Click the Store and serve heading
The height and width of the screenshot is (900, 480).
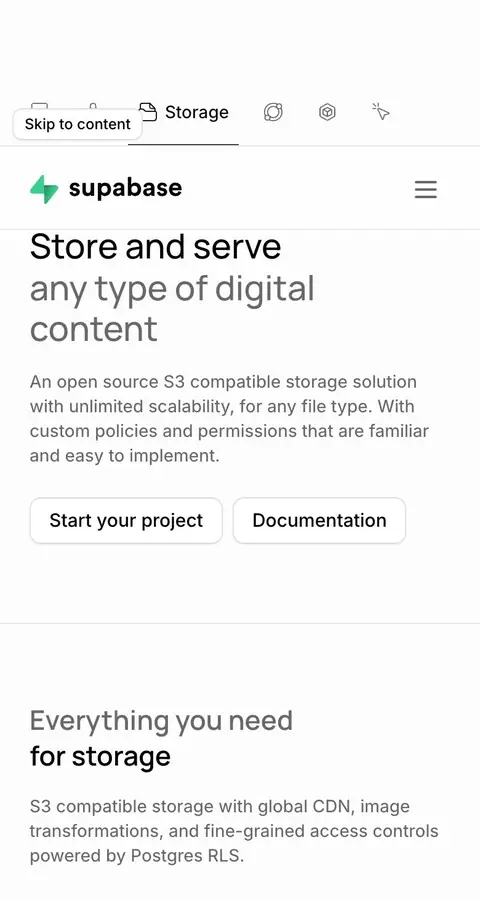point(156,247)
